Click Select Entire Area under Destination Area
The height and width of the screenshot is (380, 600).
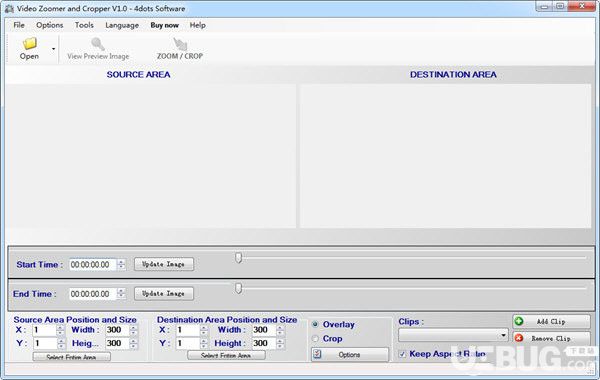tap(226, 356)
